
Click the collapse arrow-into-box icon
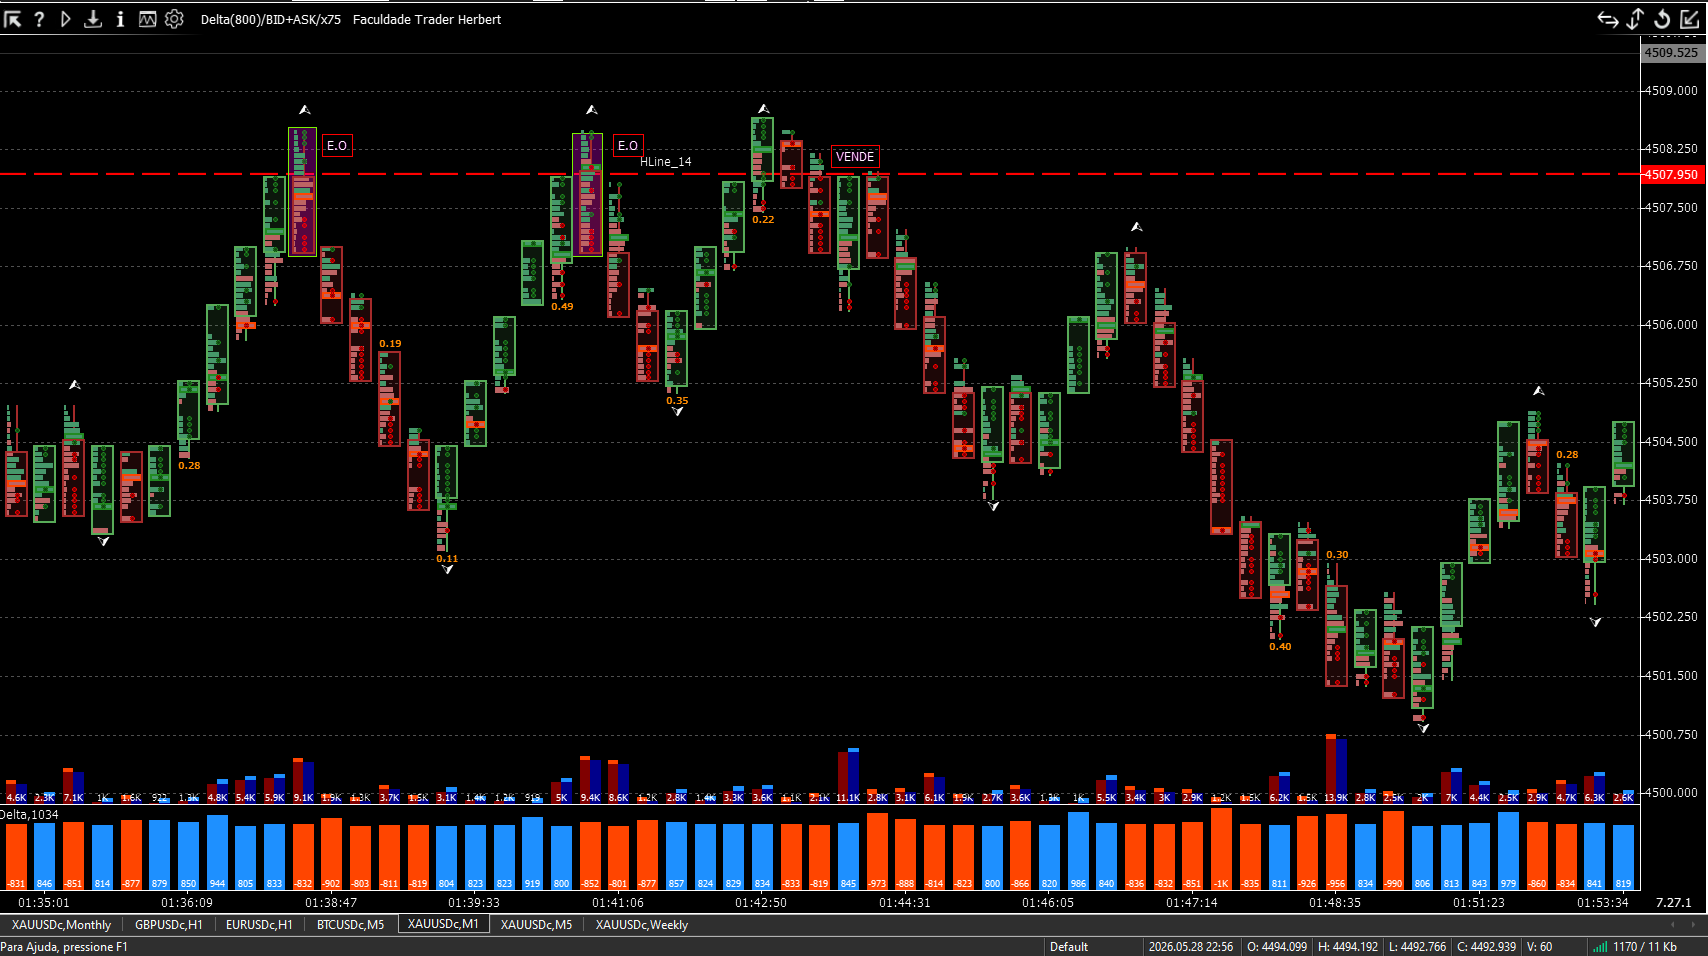(x=1690, y=19)
